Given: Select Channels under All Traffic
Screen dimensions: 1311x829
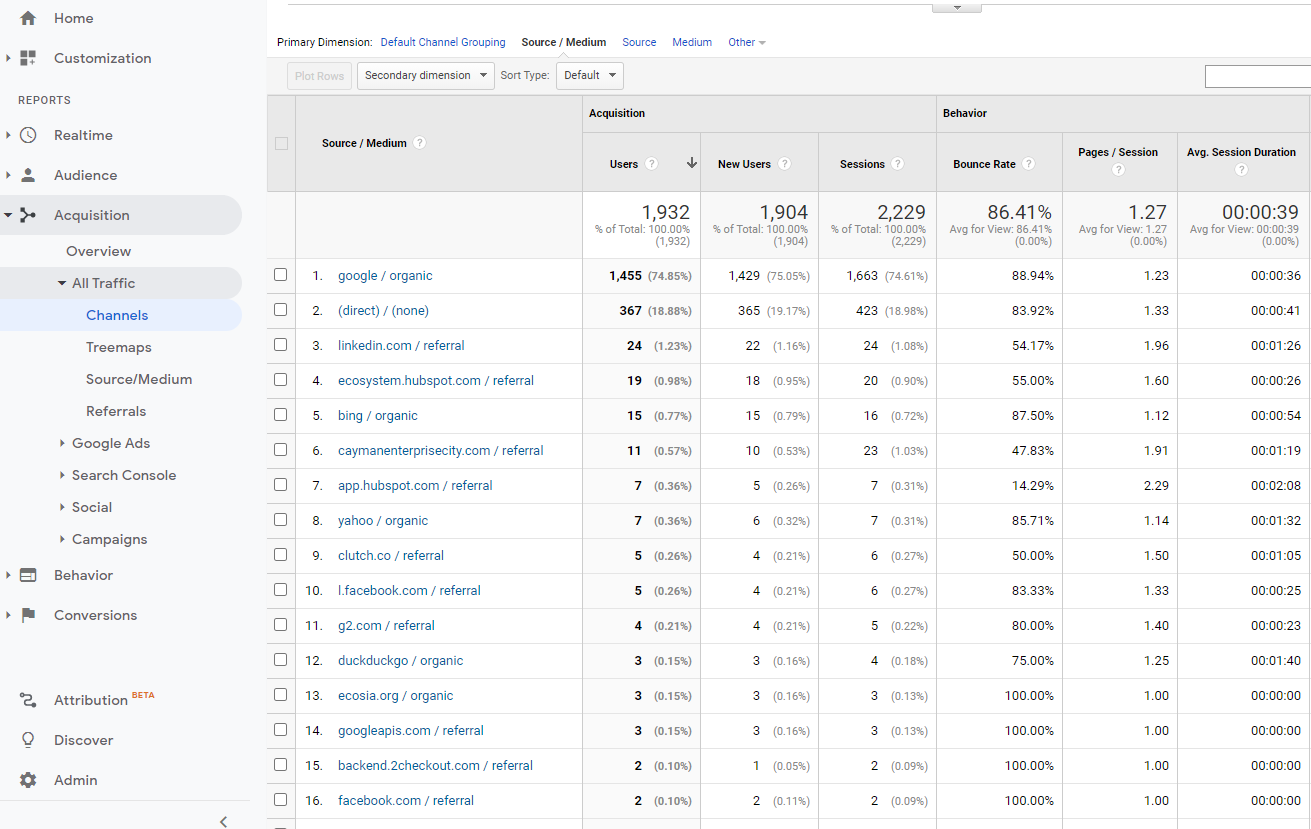Looking at the screenshot, I should coord(117,315).
